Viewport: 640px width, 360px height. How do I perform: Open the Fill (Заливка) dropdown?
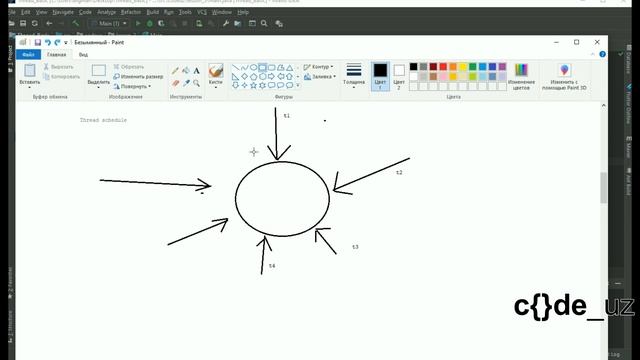point(320,76)
